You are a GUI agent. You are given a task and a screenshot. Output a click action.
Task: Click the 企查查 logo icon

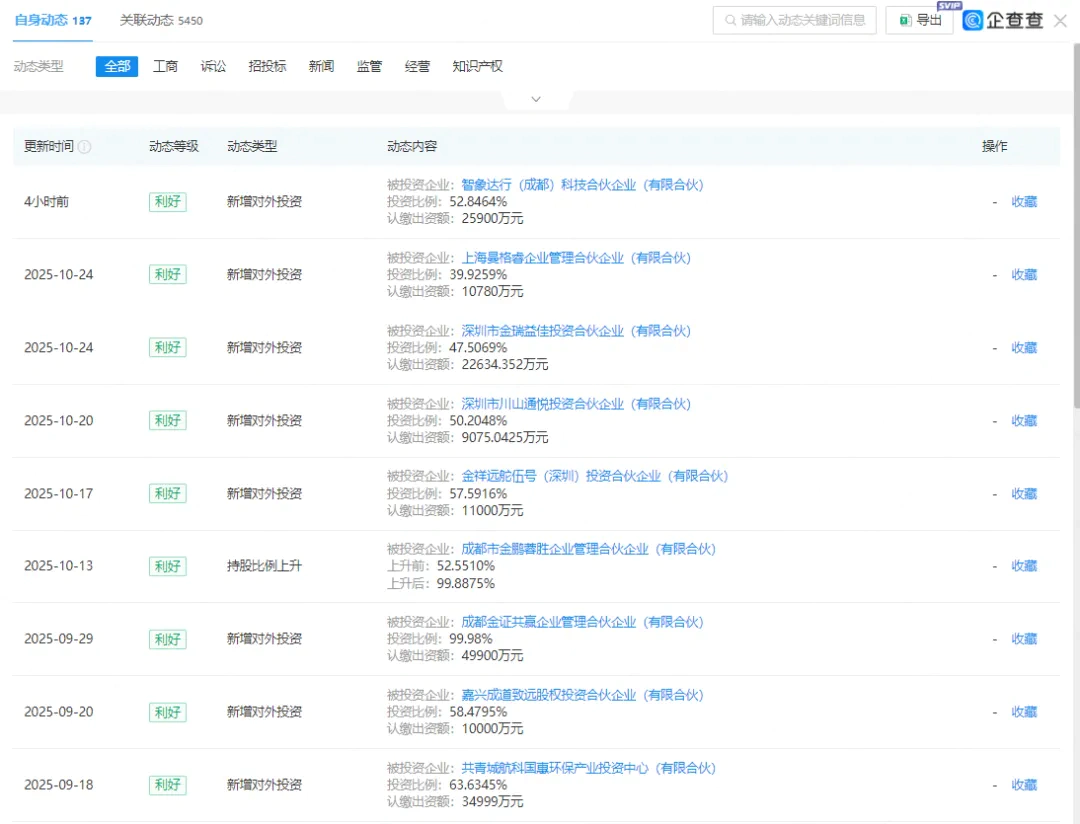tap(973, 20)
